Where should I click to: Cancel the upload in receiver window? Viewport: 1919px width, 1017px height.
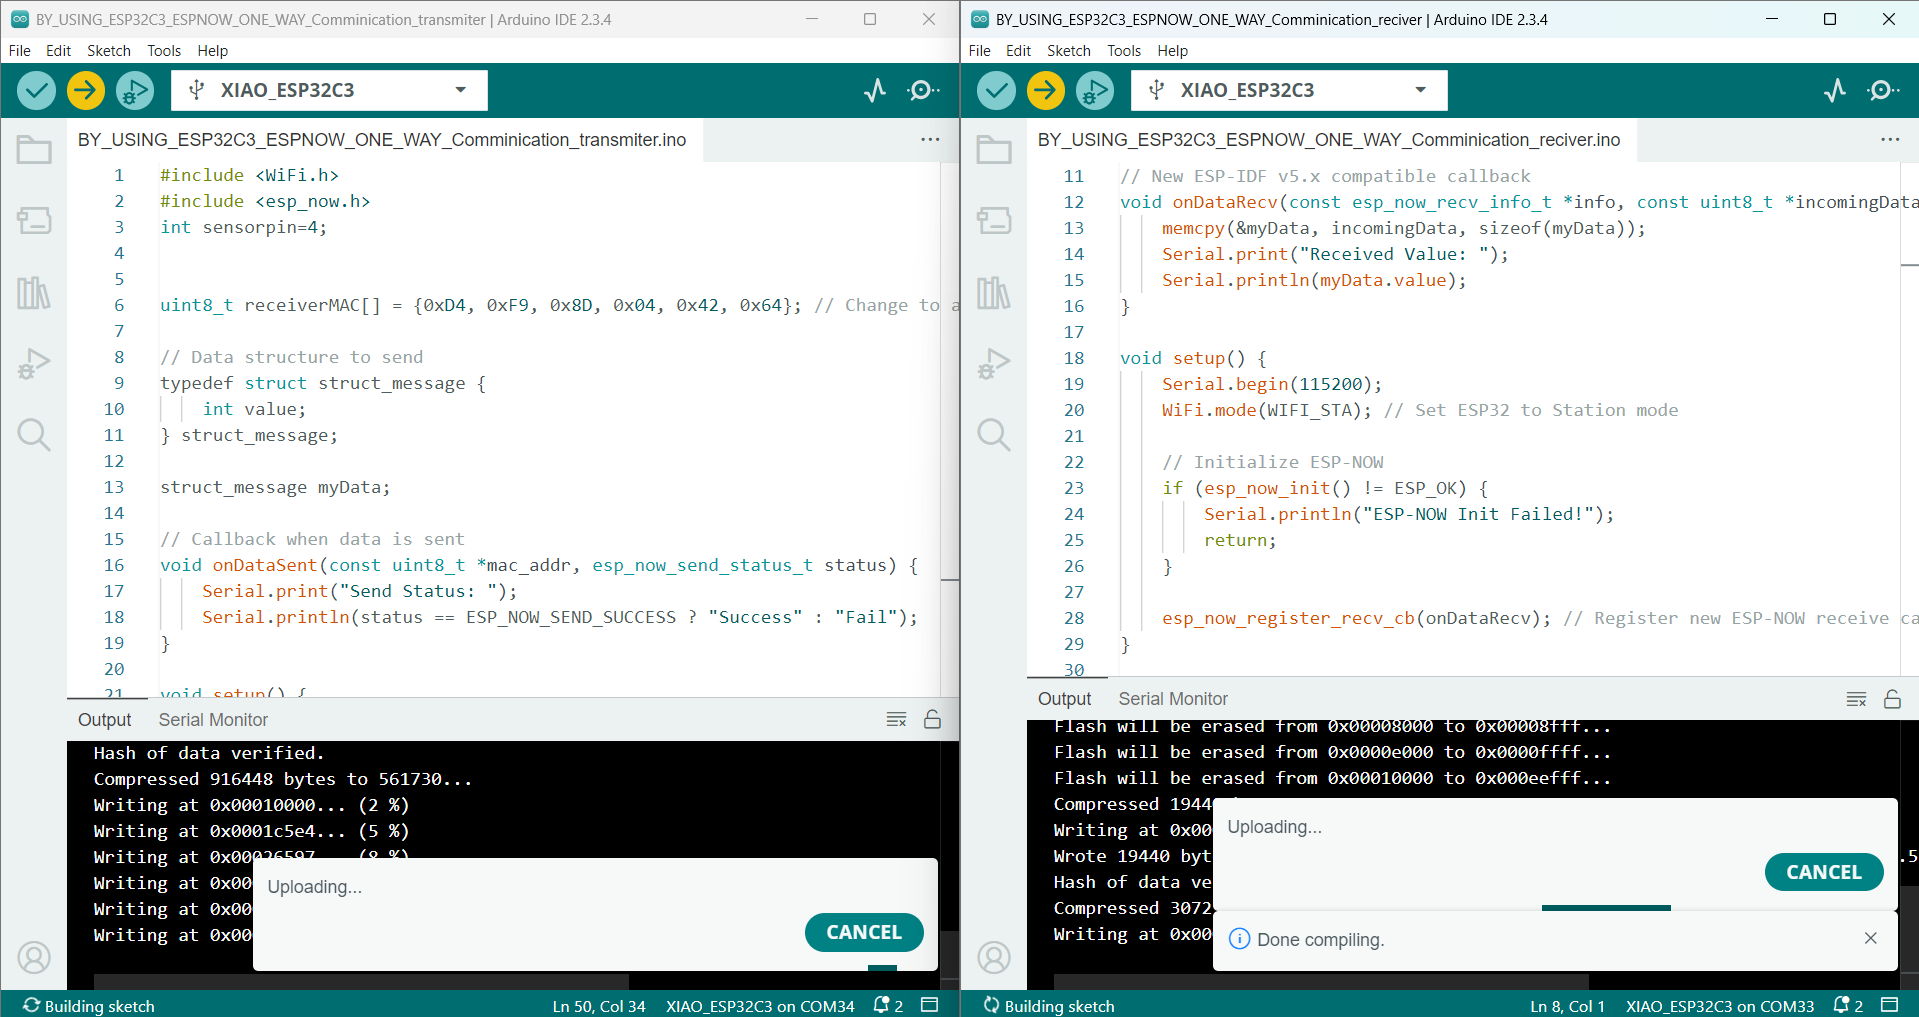point(1824,872)
